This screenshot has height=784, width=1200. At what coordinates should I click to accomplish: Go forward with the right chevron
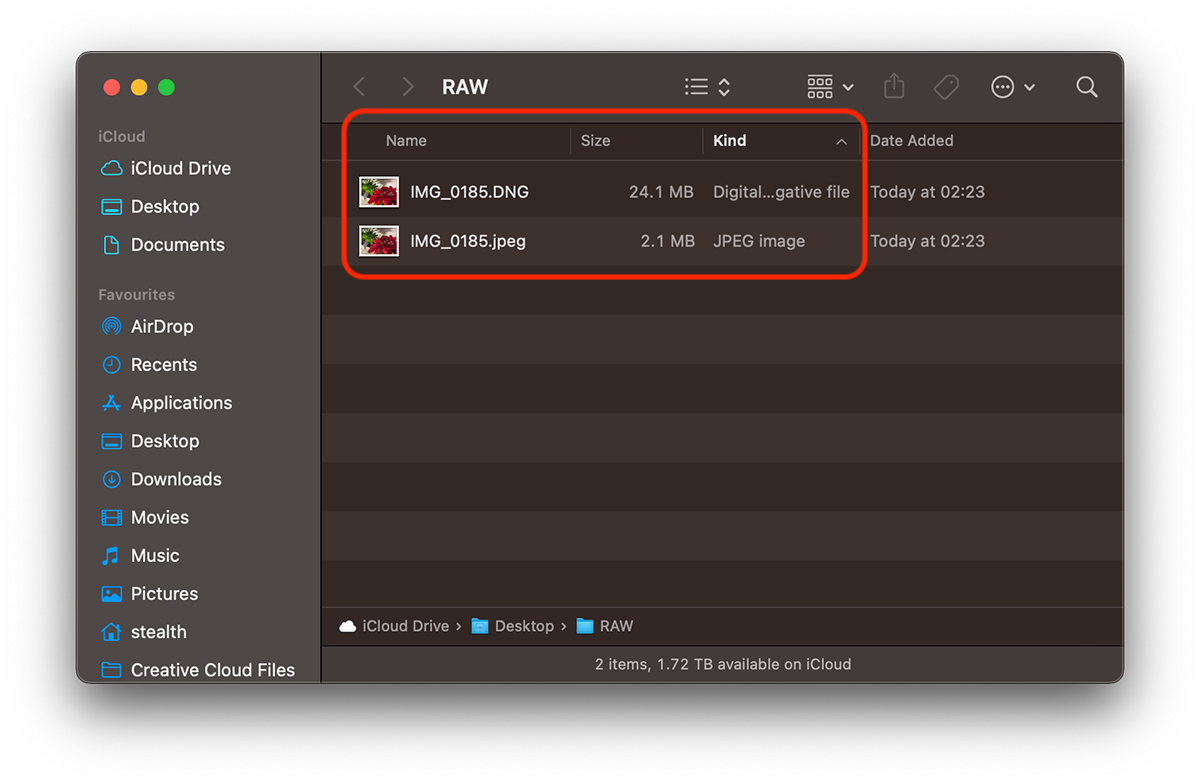(407, 87)
